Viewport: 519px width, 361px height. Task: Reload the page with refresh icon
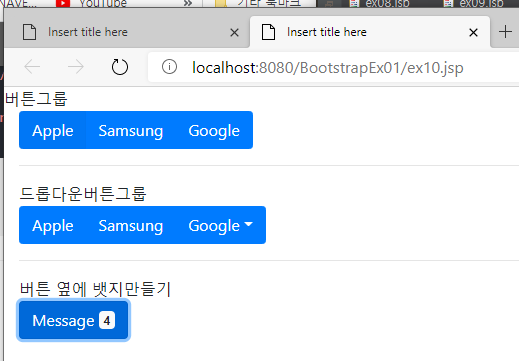[120, 67]
